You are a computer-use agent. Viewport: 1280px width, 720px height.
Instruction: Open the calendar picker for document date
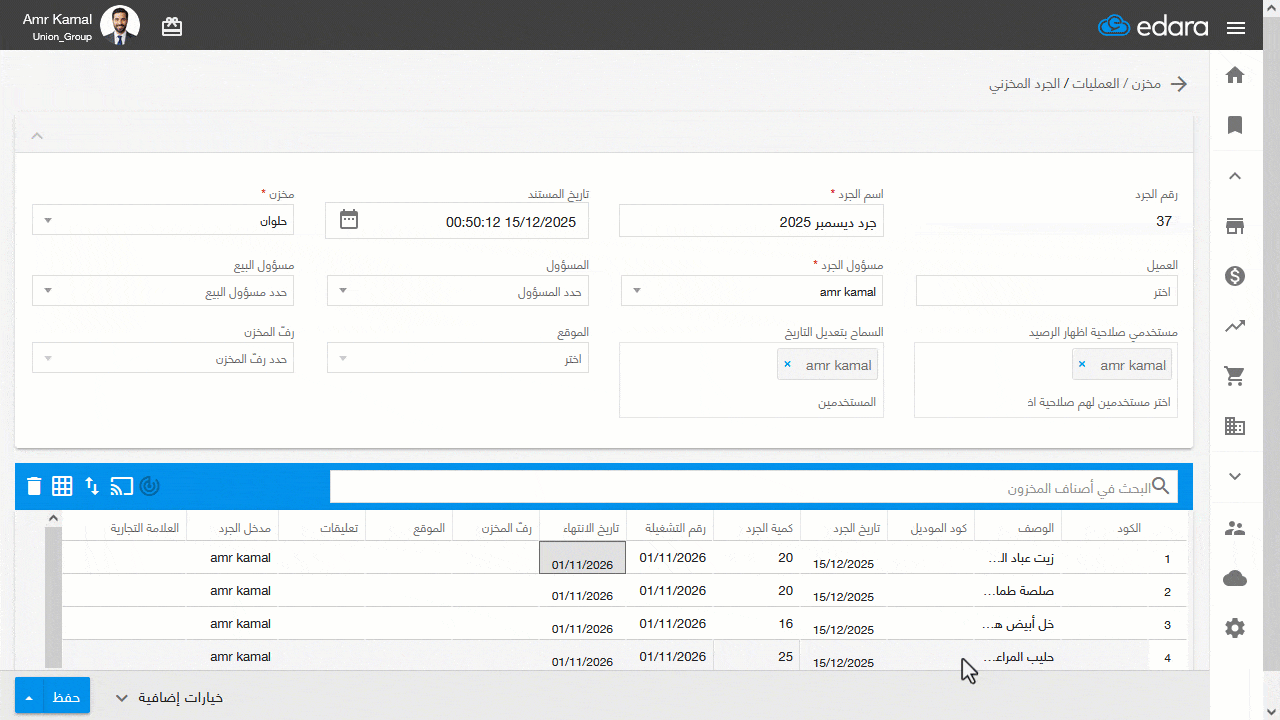pos(349,219)
